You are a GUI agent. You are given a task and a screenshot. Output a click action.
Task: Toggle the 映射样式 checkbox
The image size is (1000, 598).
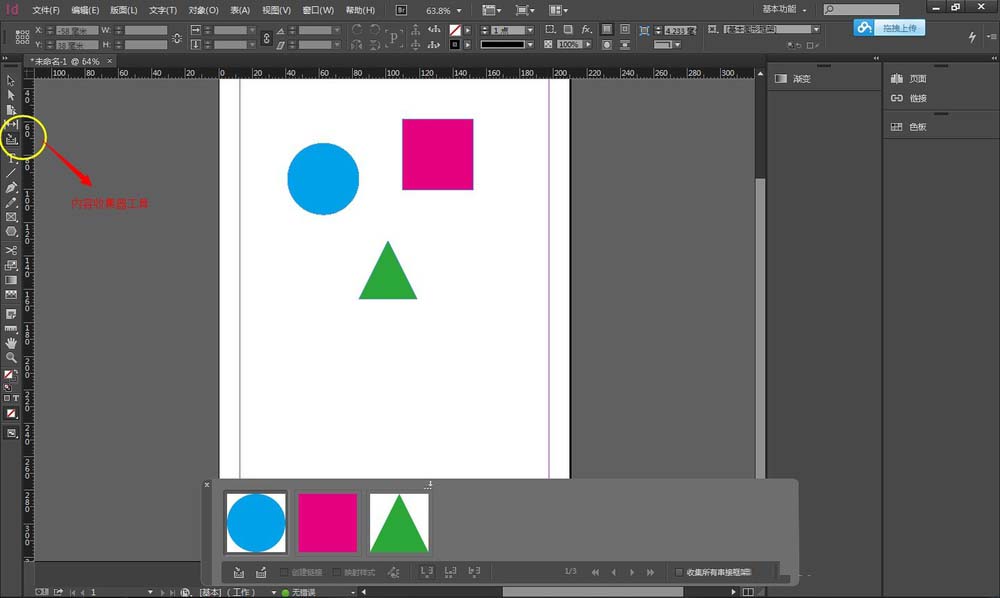pyautogui.click(x=337, y=572)
